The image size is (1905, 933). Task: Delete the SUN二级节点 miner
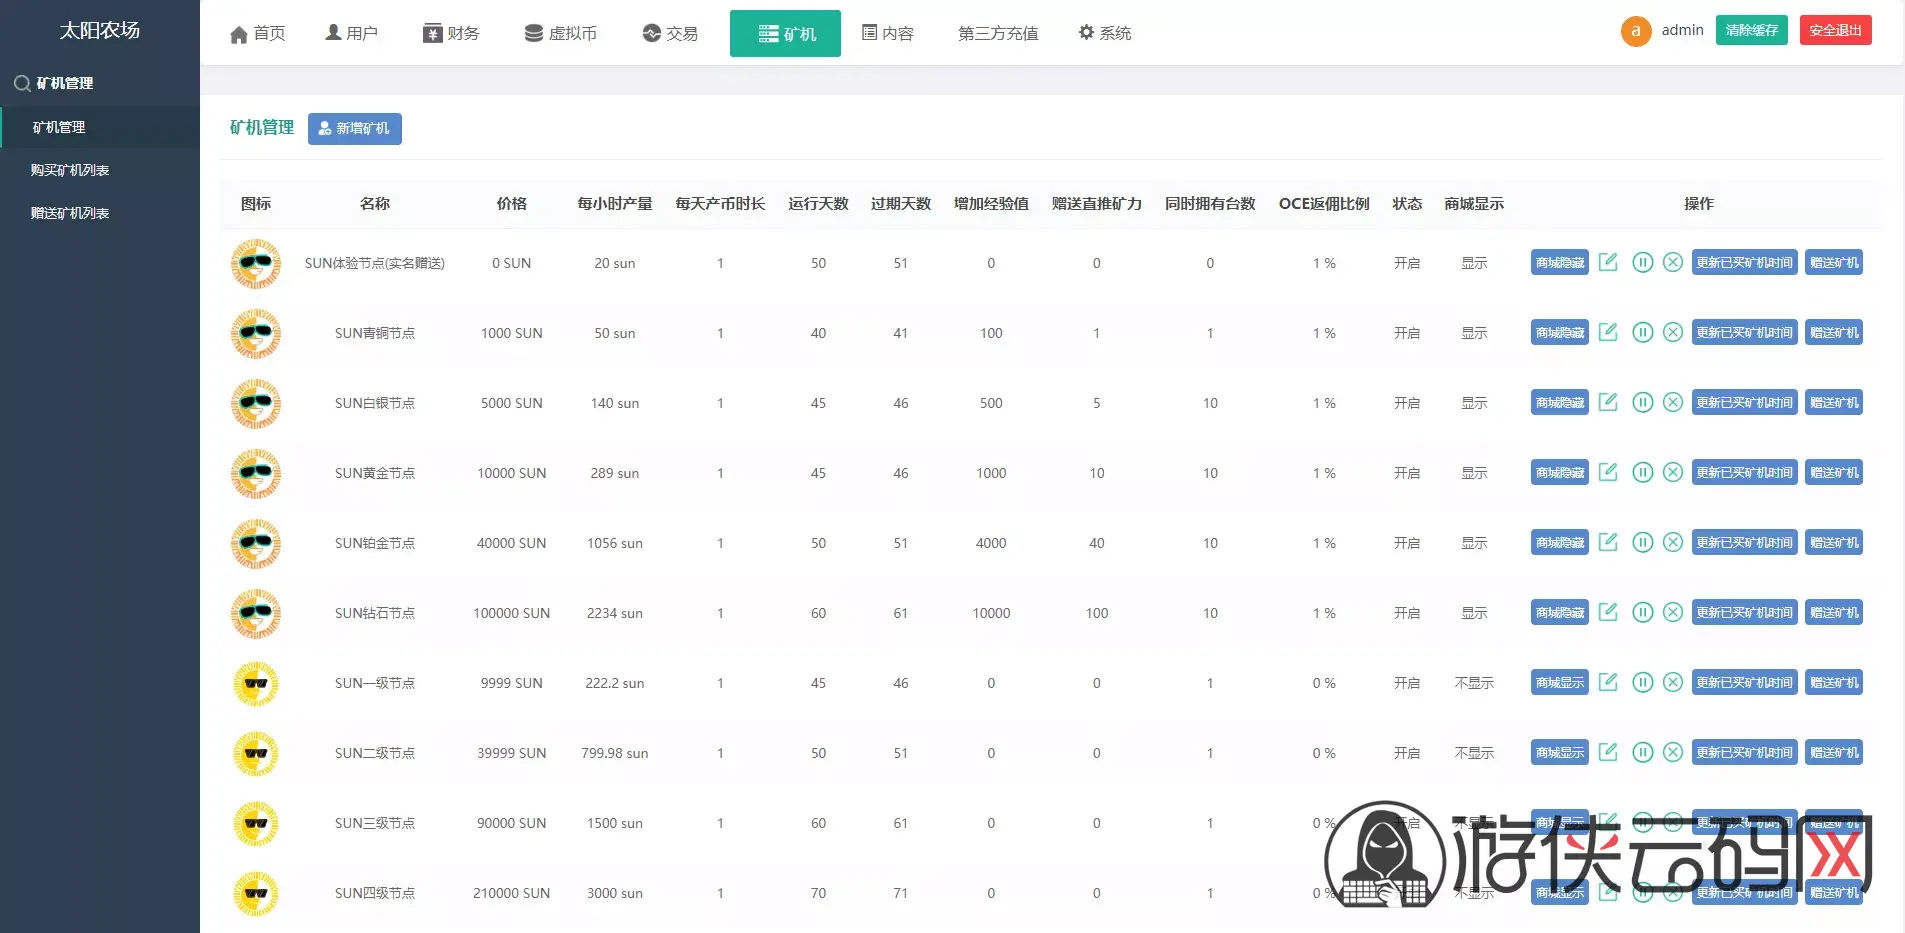point(1673,752)
